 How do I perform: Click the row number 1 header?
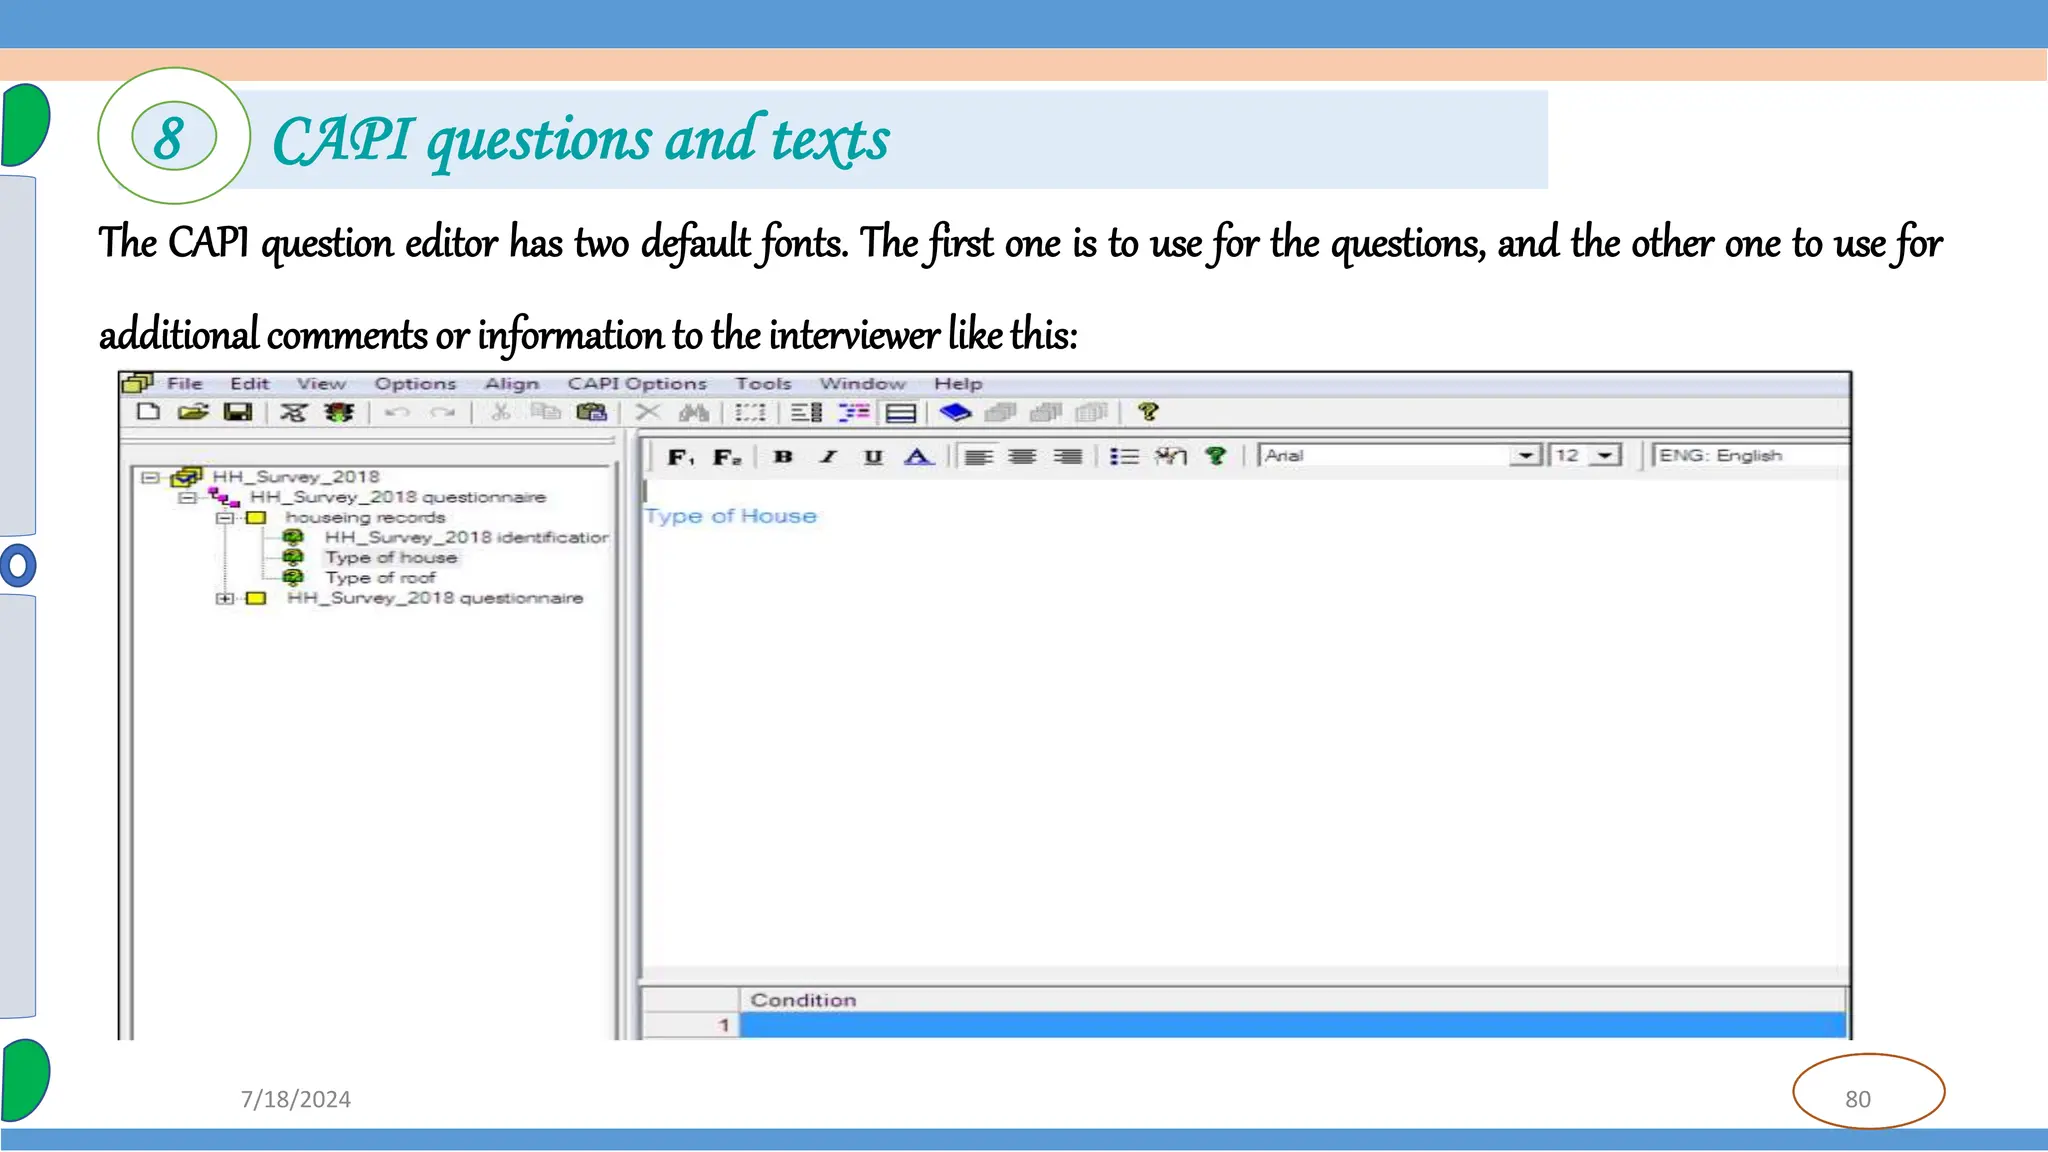tap(690, 1025)
